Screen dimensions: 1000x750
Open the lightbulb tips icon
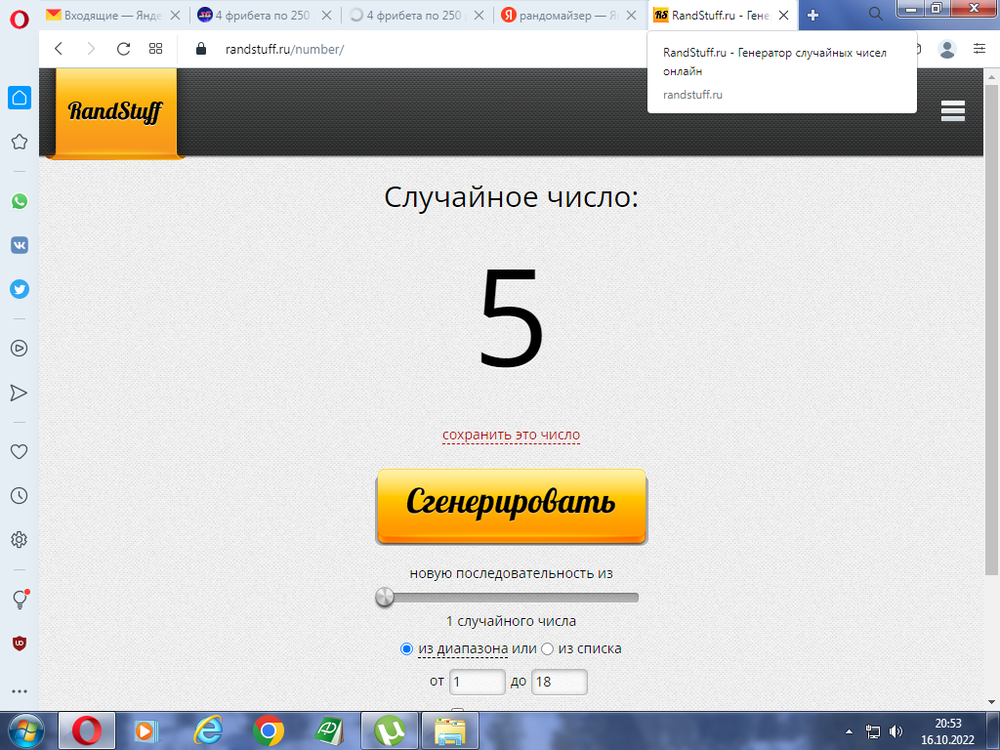point(20,599)
